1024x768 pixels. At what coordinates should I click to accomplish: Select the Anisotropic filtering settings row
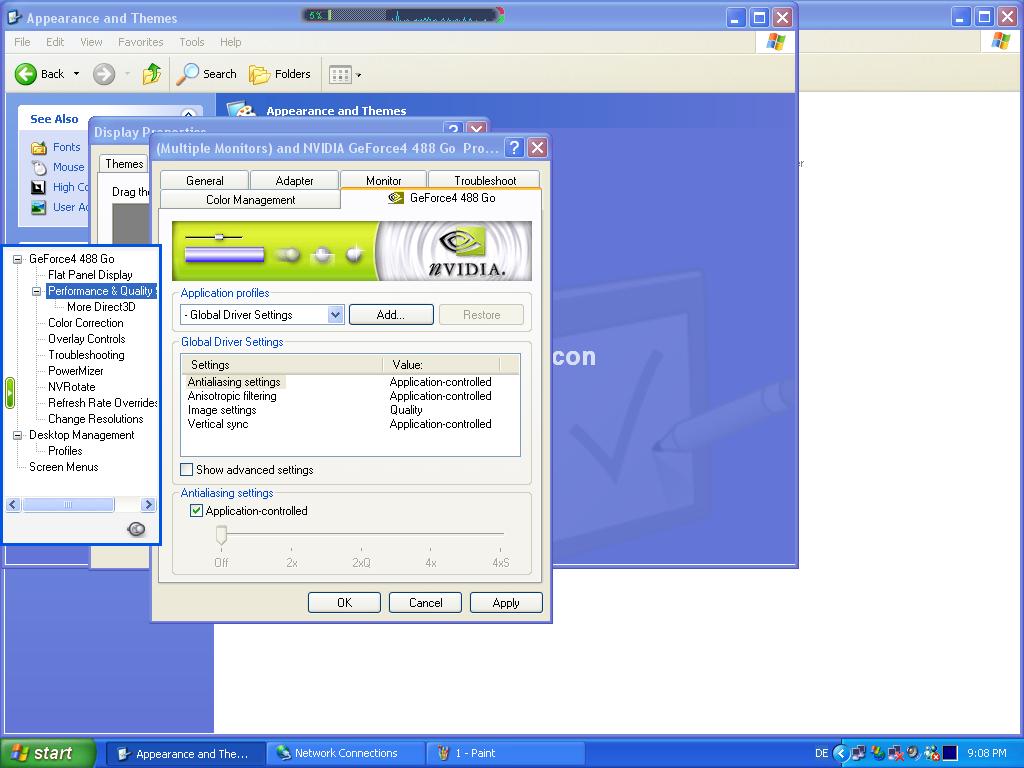tap(350, 396)
